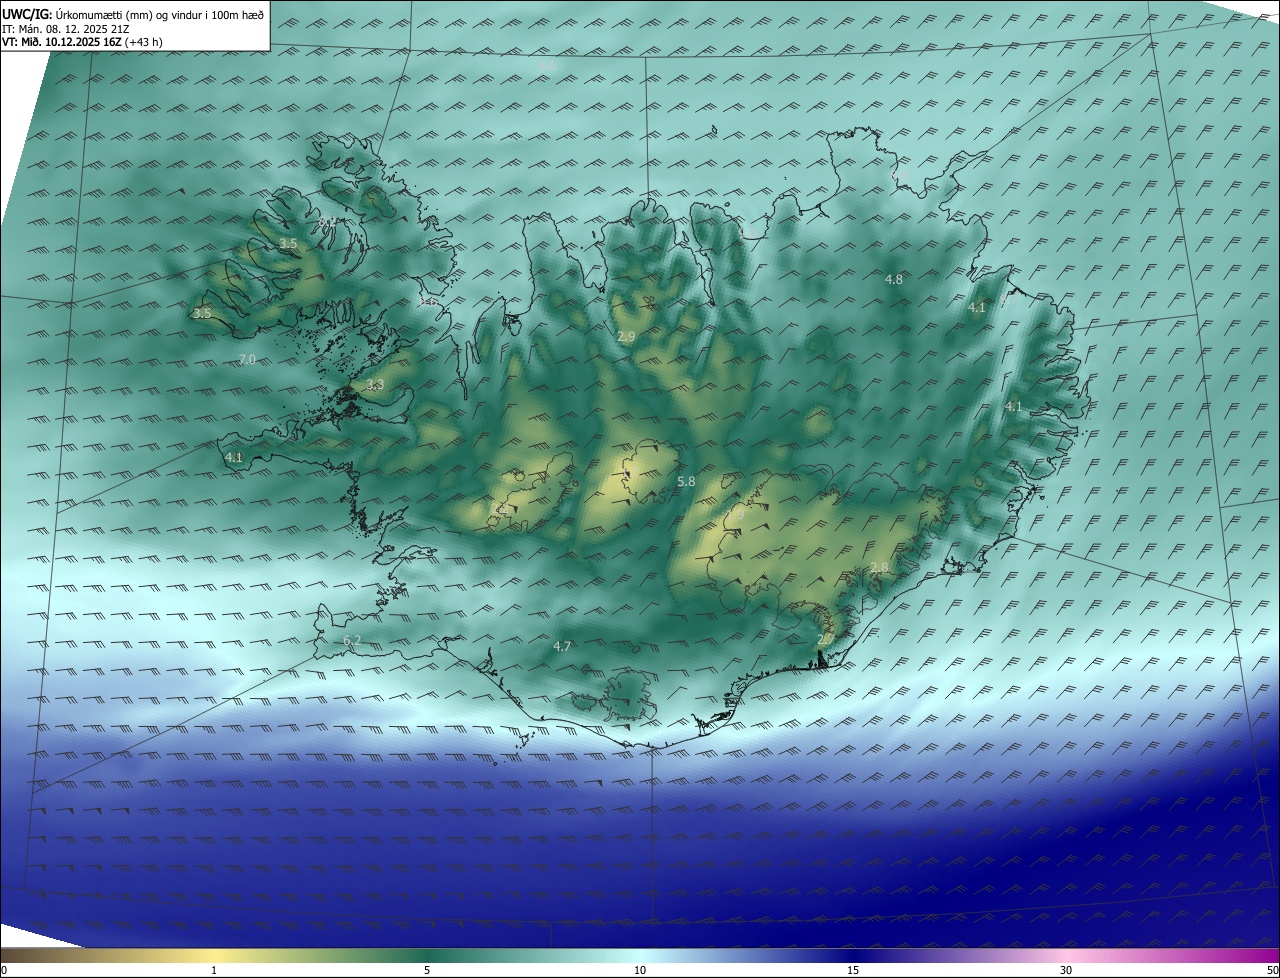The image size is (1280, 978).
Task: Click the '50' tick on the color scale
Action: click(1271, 970)
